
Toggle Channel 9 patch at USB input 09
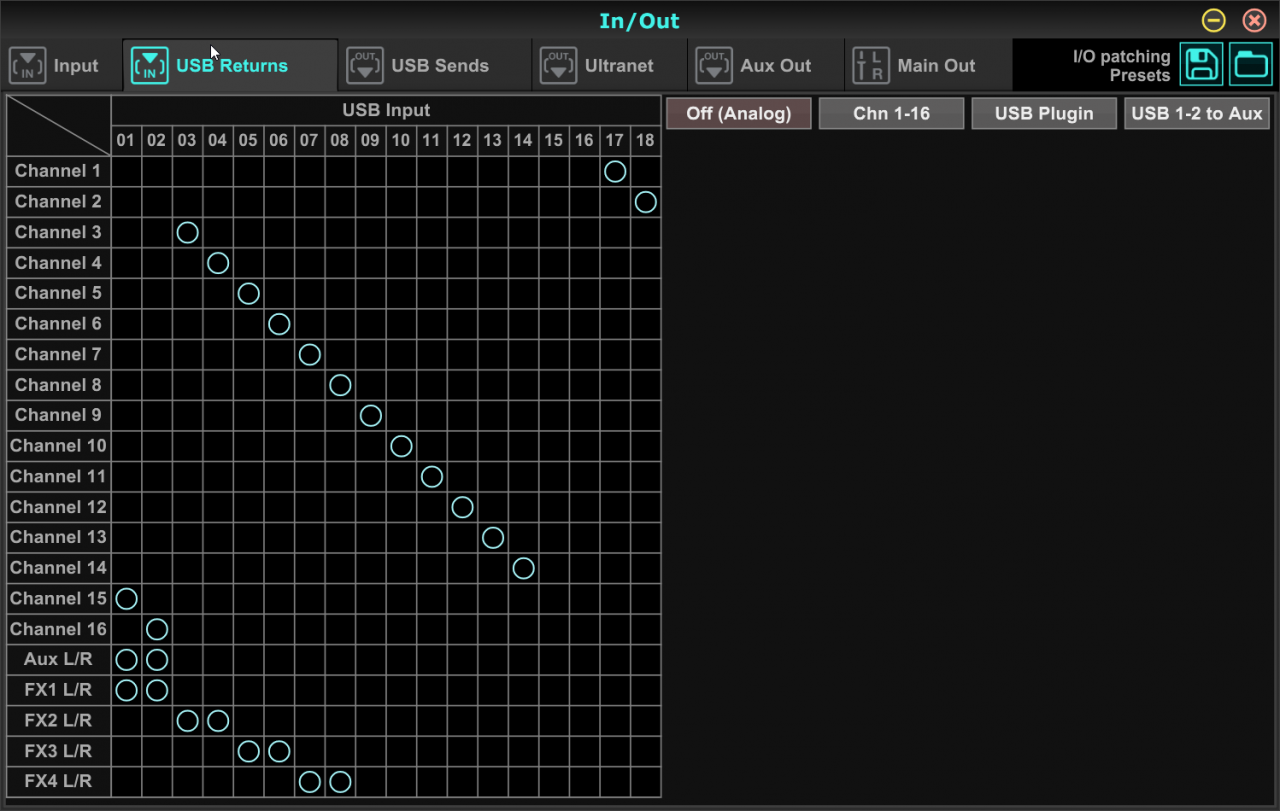coord(371,416)
